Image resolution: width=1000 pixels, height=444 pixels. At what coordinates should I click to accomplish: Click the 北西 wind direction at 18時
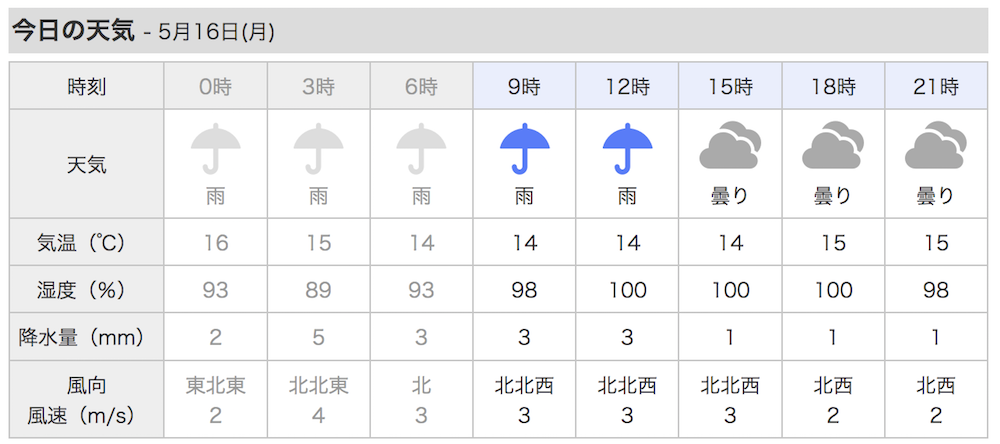point(833,385)
